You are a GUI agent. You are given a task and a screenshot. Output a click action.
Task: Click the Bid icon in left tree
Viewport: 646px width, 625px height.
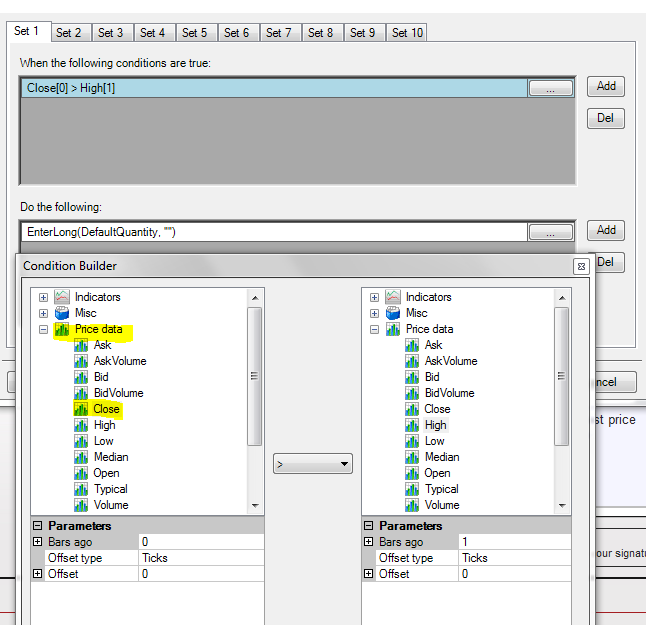81,377
